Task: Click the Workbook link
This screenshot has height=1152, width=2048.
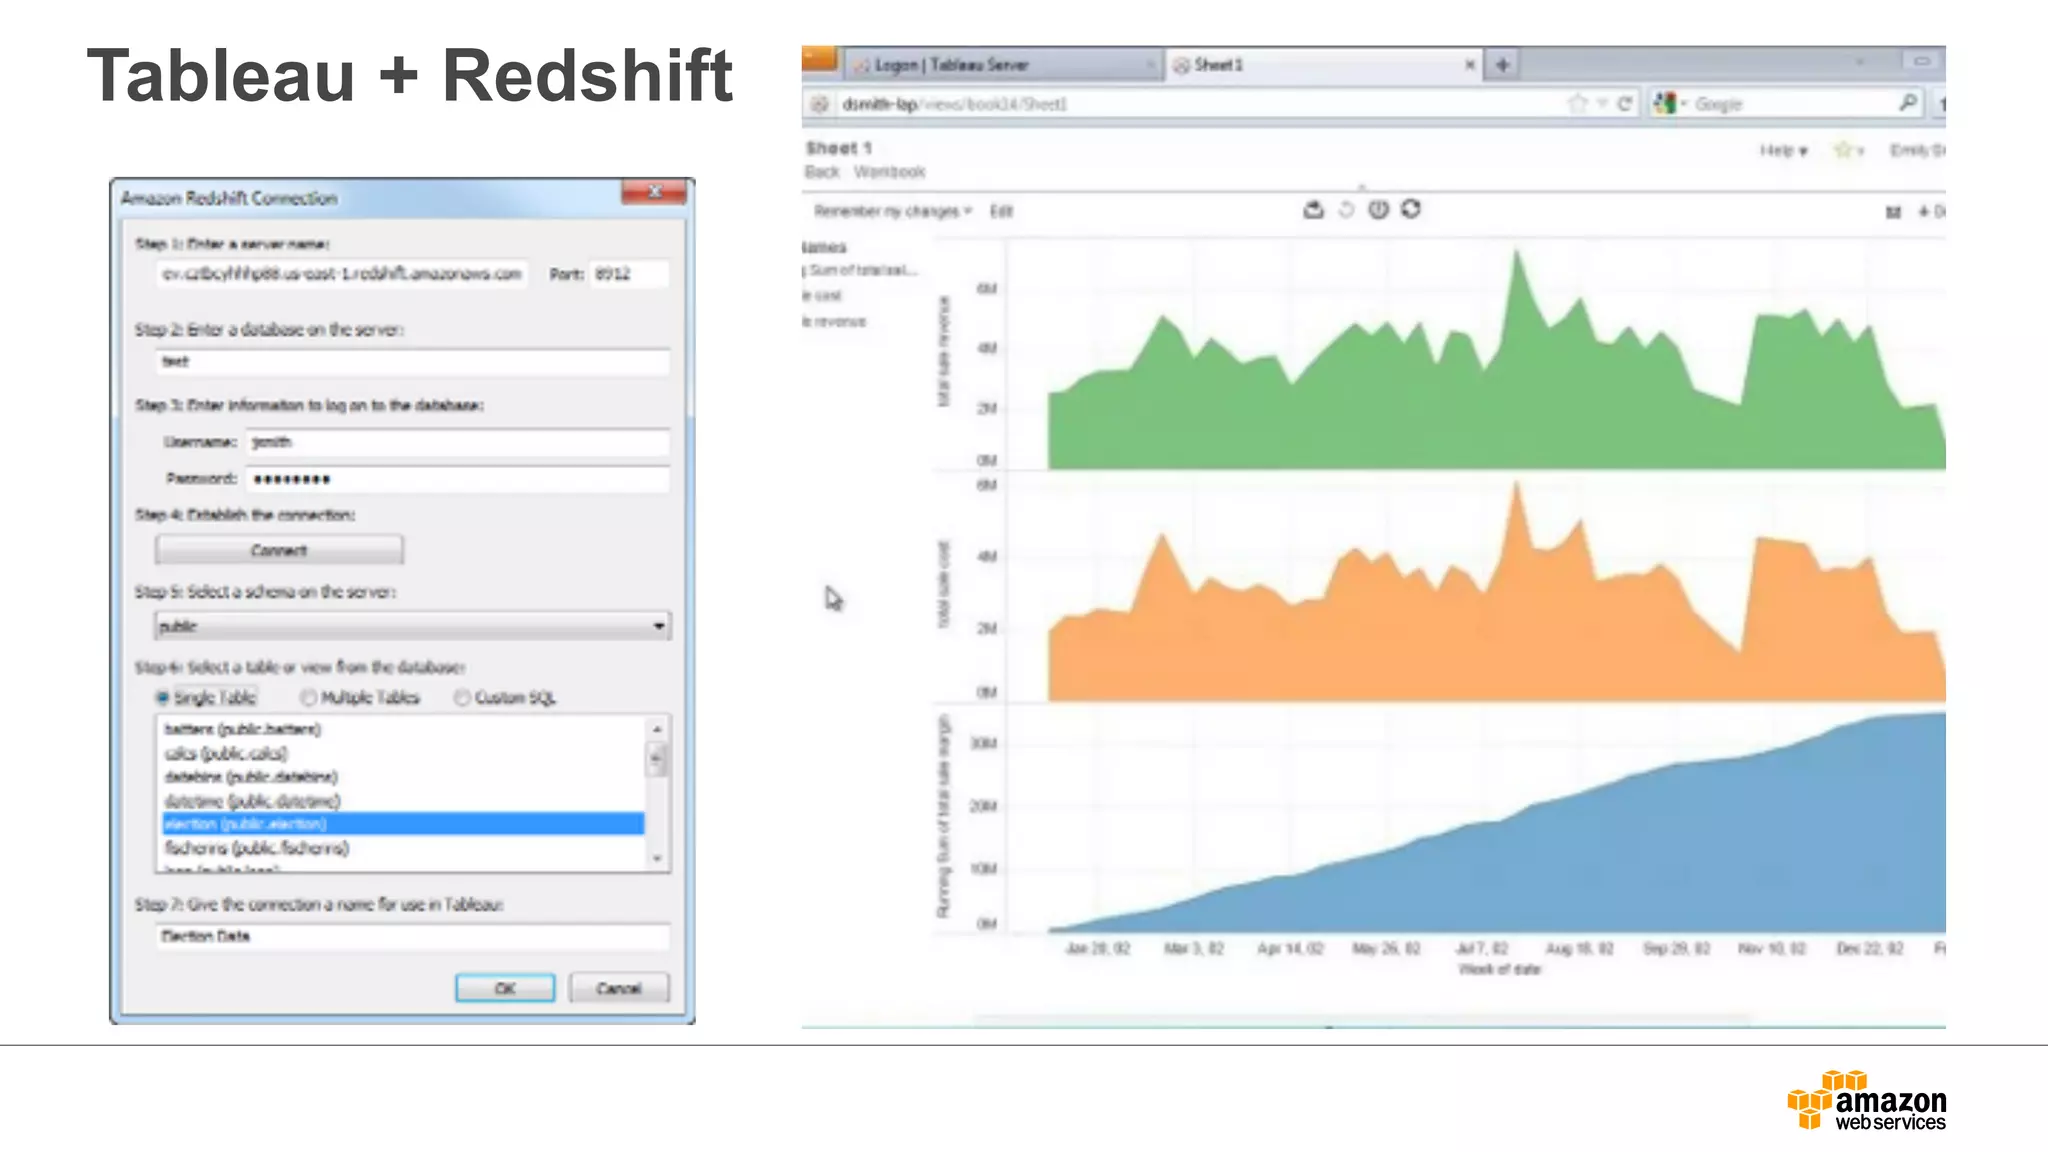Action: [x=889, y=172]
